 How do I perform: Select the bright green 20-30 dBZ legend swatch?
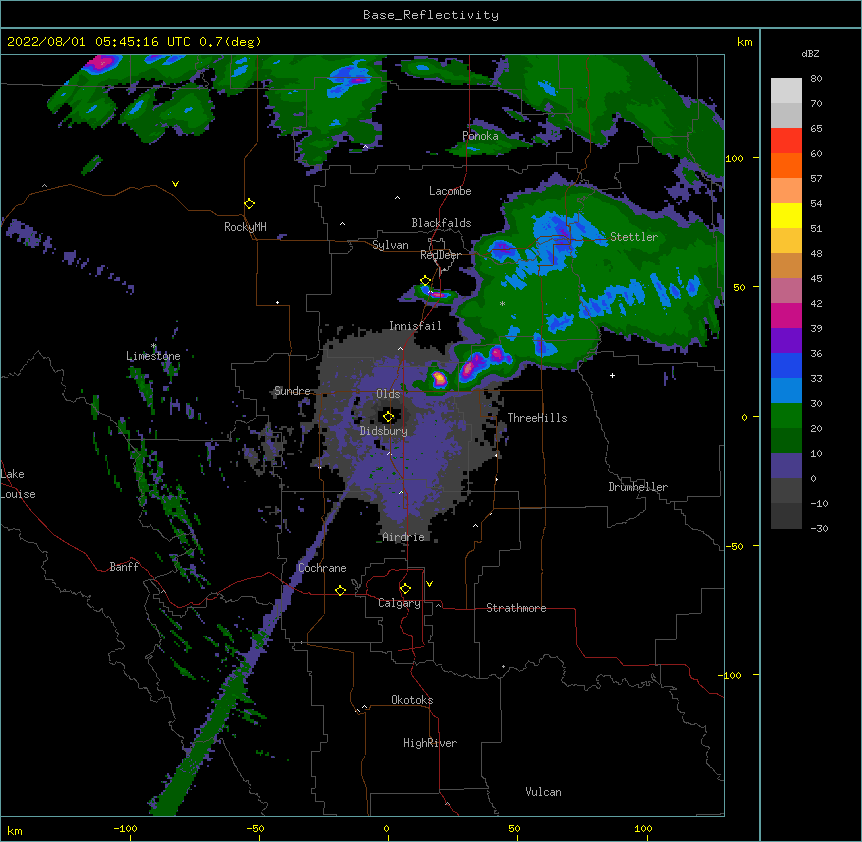point(786,416)
